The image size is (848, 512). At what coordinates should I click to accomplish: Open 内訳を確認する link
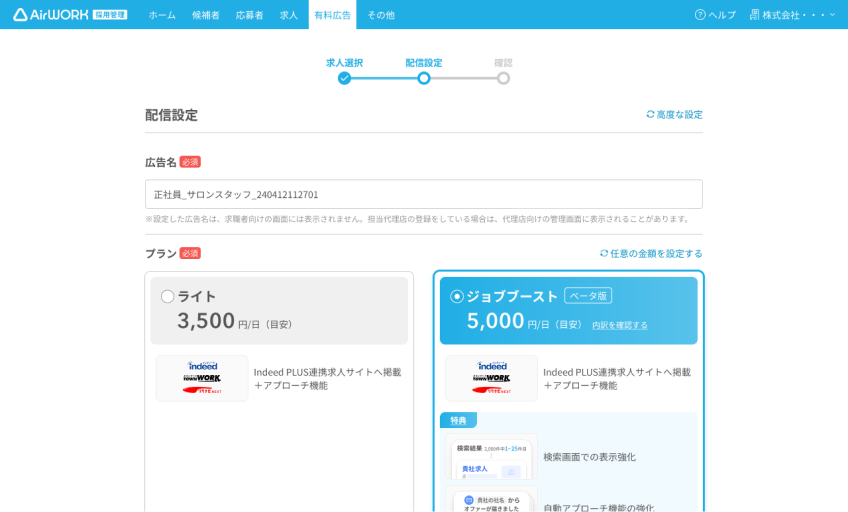(x=620, y=325)
